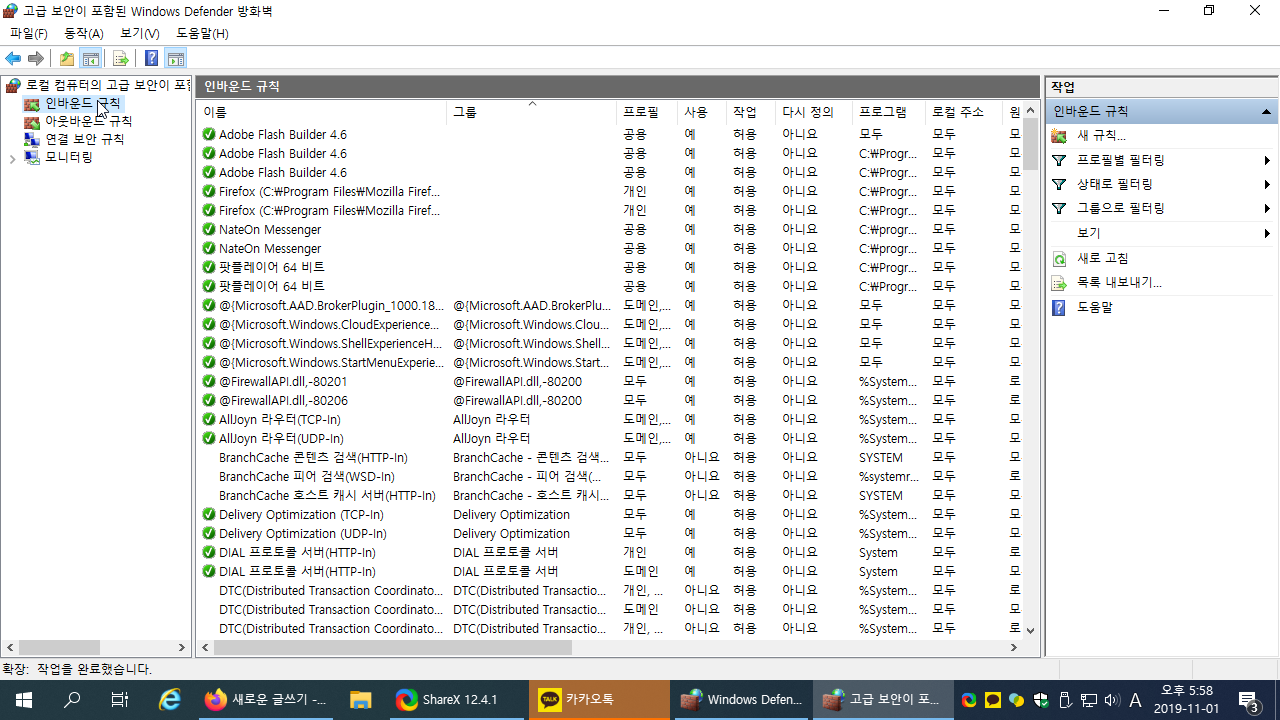Collapse the 인바운드 규칙 action pane section
Image resolution: width=1280 pixels, height=720 pixels.
click(1266, 112)
